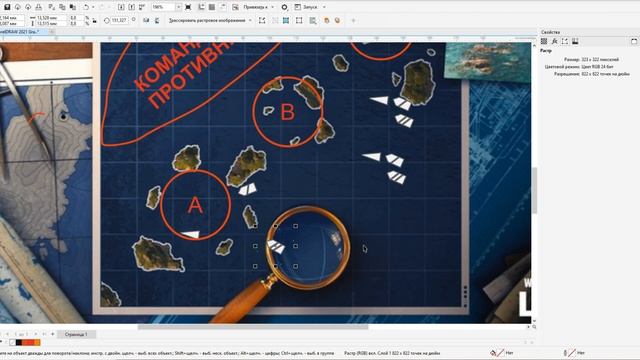Click the fx effects icon in Свойства
This screenshot has height=360, width=640.
[554, 41]
